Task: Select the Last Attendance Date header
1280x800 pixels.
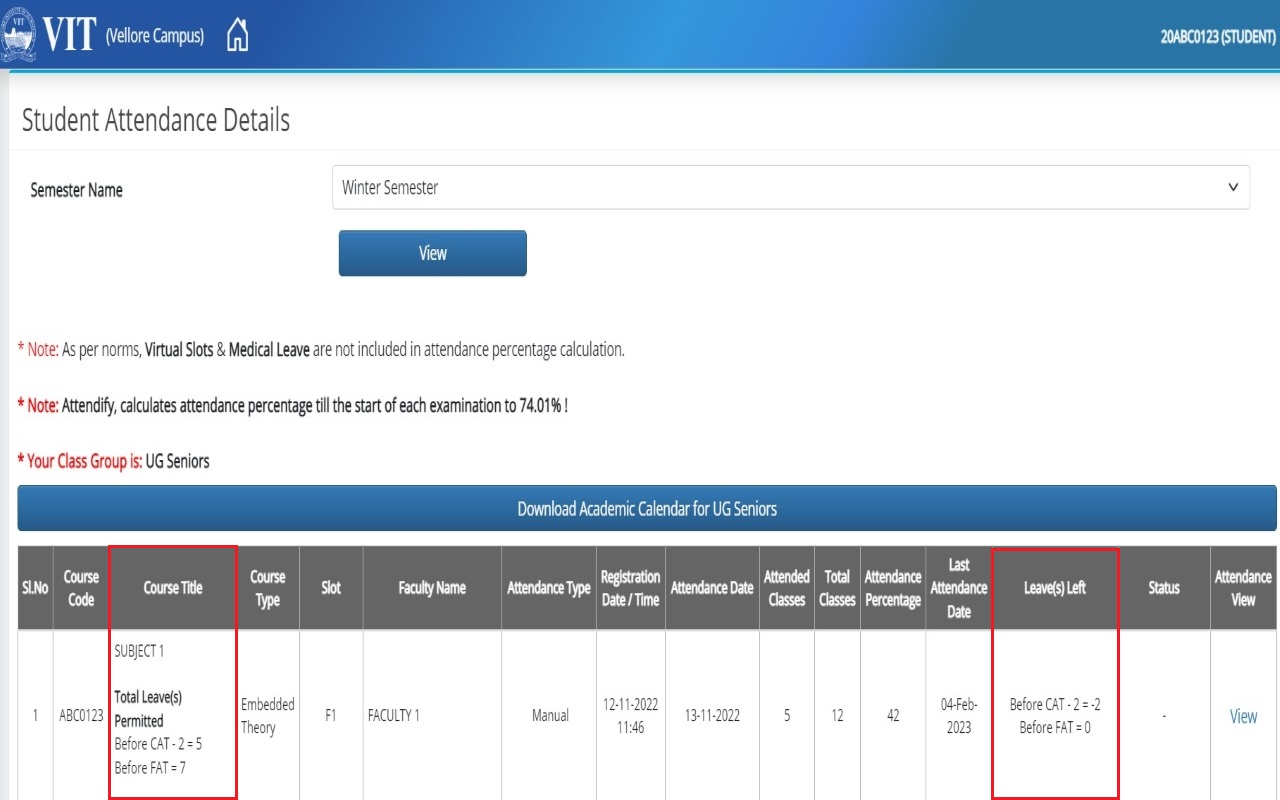Action: point(958,588)
